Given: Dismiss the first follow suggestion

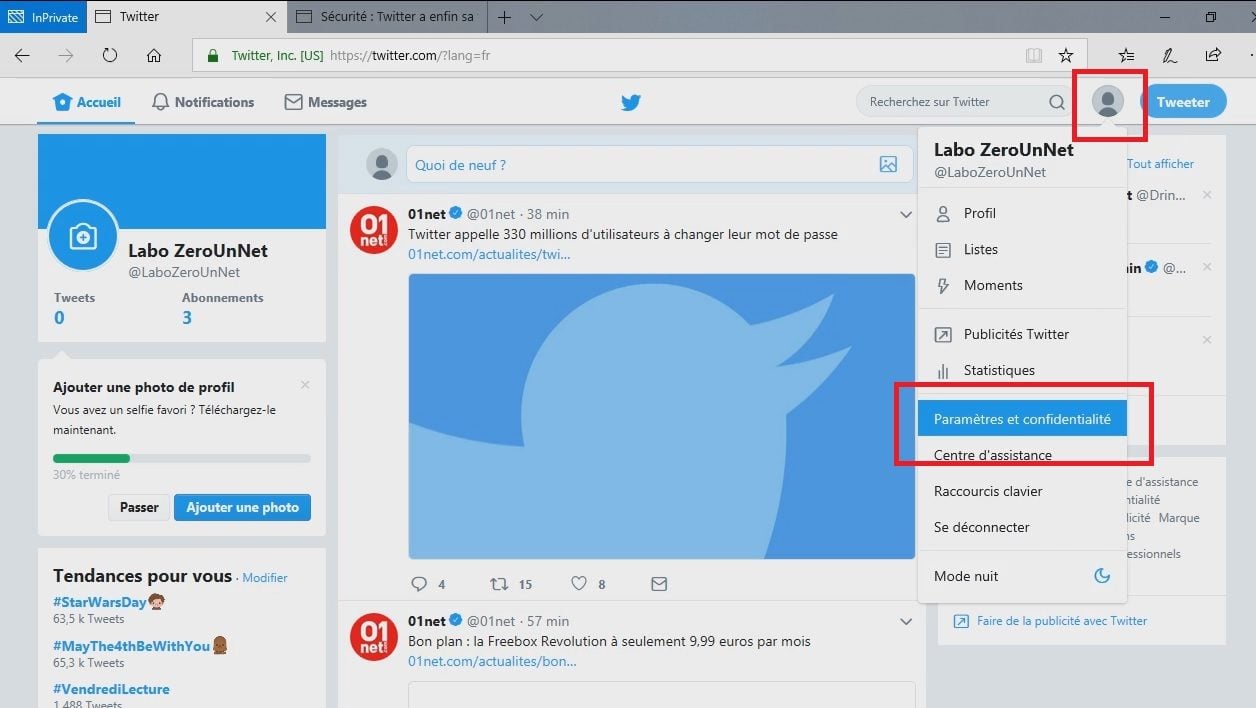Looking at the screenshot, I should pyautogui.click(x=1207, y=195).
